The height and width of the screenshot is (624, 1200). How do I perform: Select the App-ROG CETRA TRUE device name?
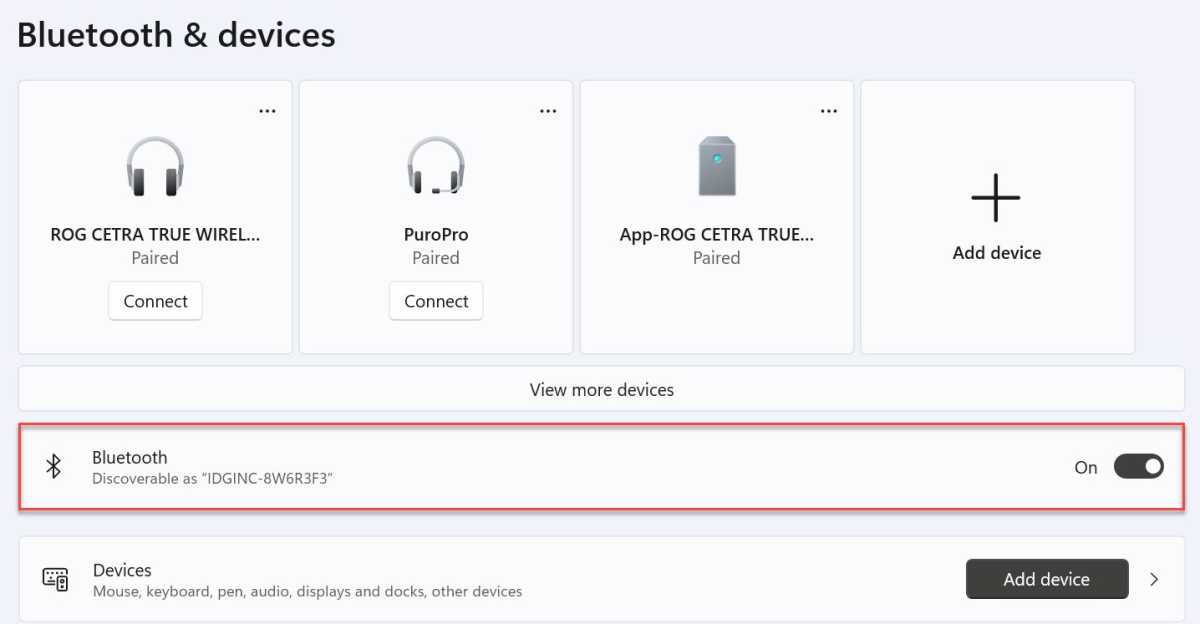coord(717,235)
